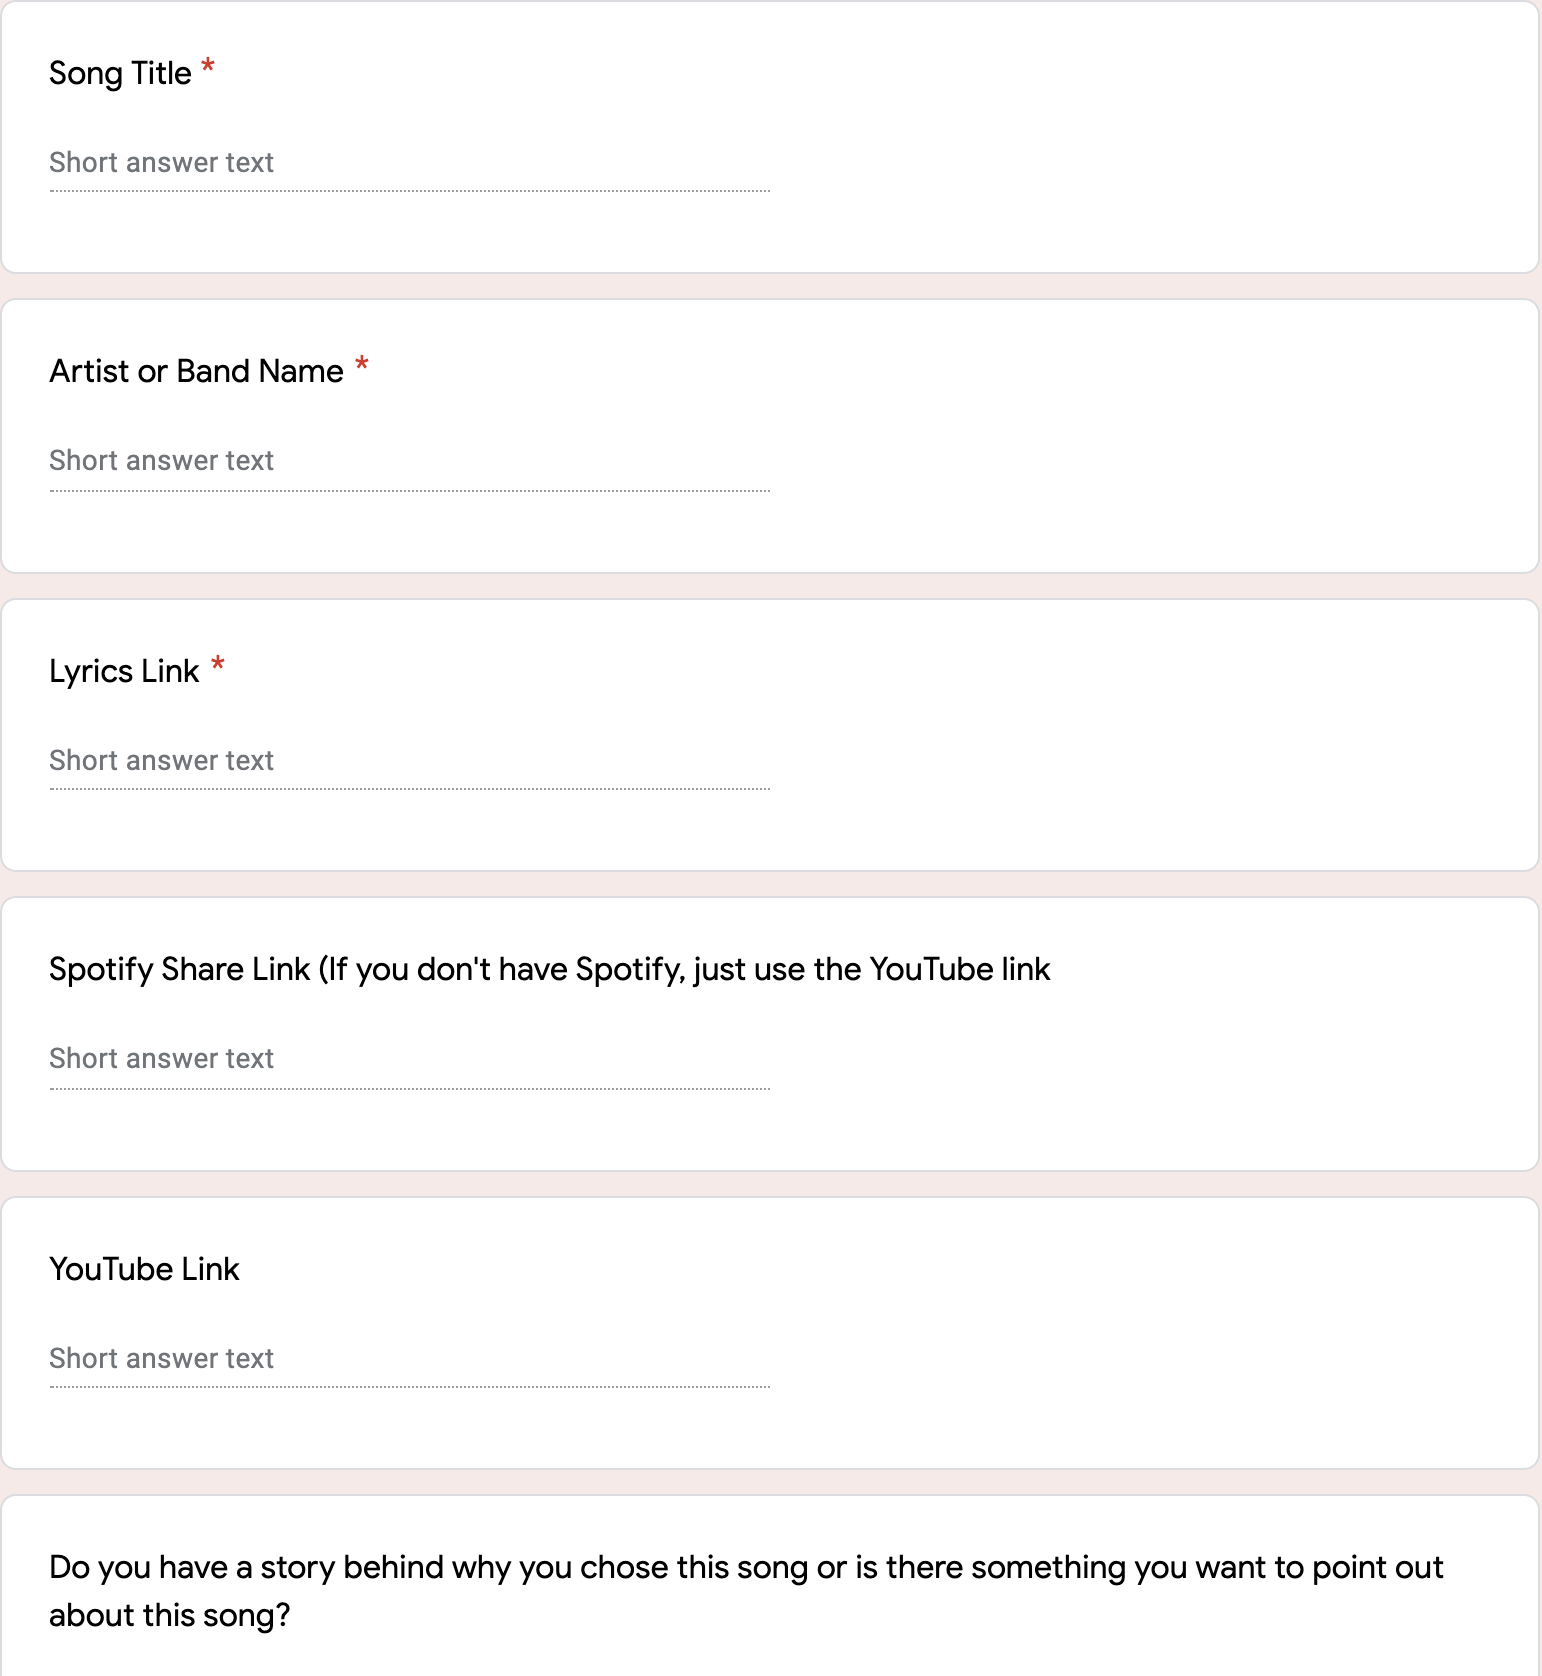1542x1676 pixels.
Task: Click the dotted underline under Lyrics Link answer
Action: click(x=410, y=789)
